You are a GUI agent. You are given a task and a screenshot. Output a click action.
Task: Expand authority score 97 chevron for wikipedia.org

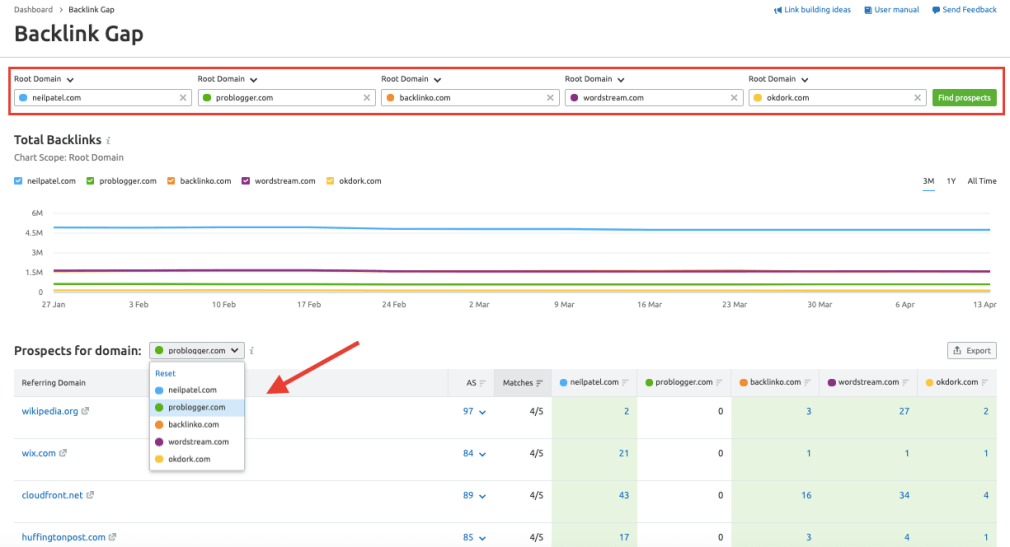[x=483, y=412]
